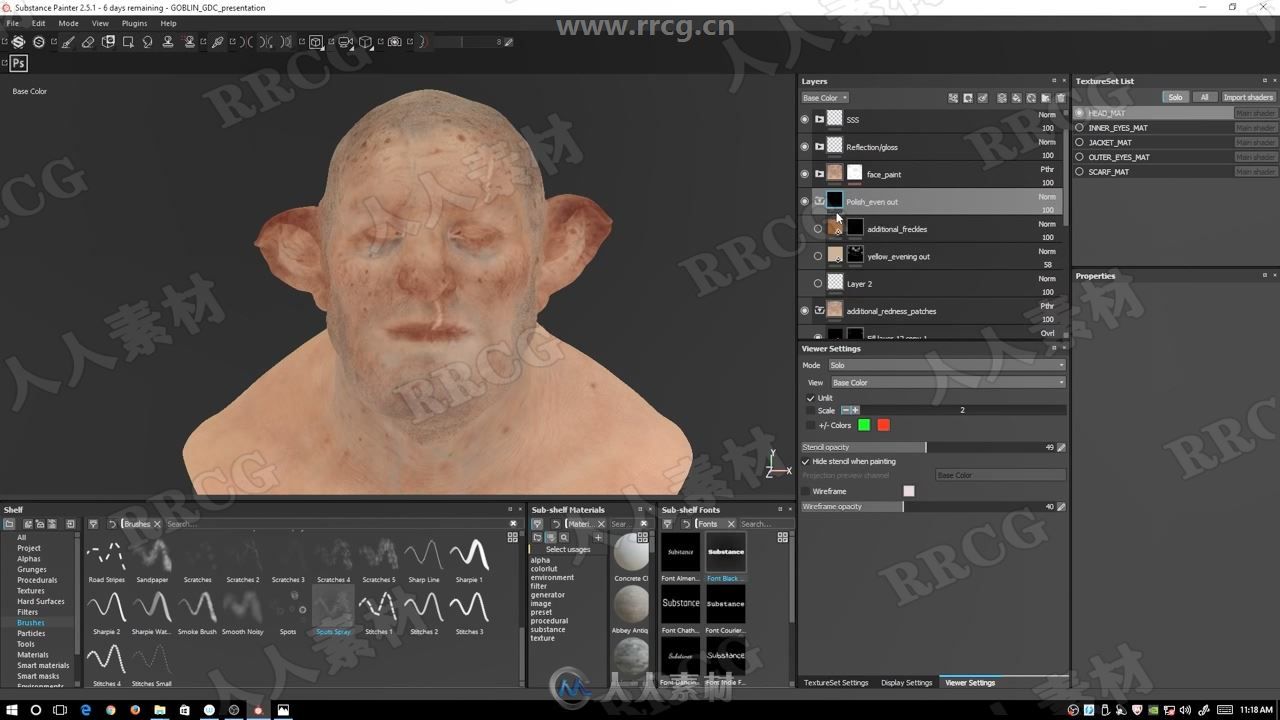Enable the Wireframe checkbox
The image size is (1280, 720).
click(806, 491)
